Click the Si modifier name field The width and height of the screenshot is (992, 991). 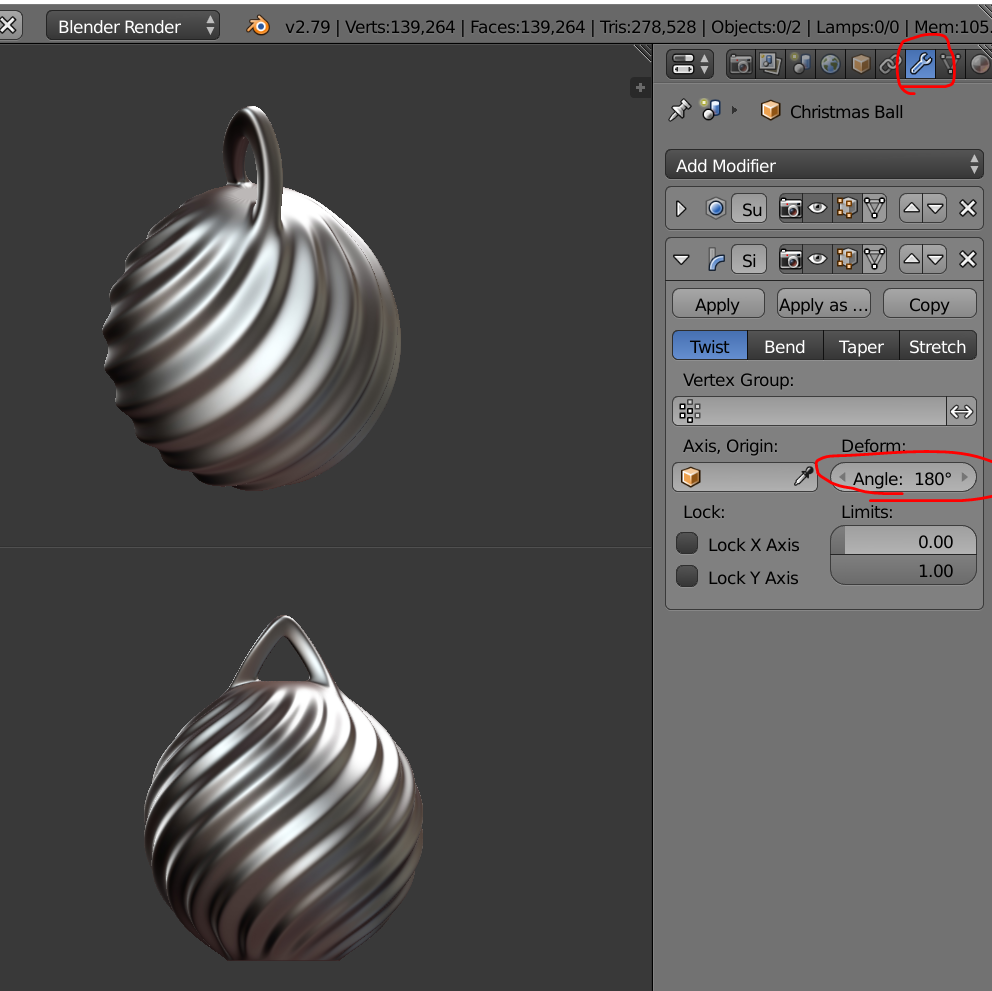(x=750, y=259)
